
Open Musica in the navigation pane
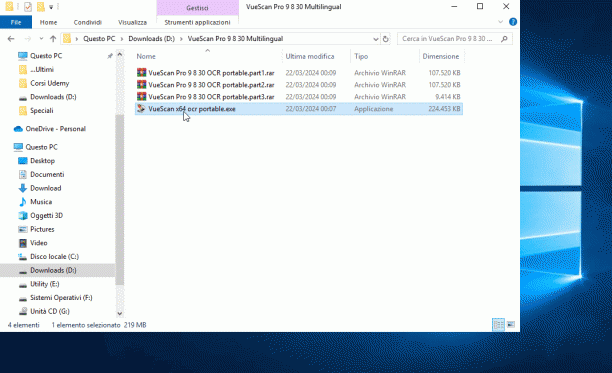[x=41, y=202]
